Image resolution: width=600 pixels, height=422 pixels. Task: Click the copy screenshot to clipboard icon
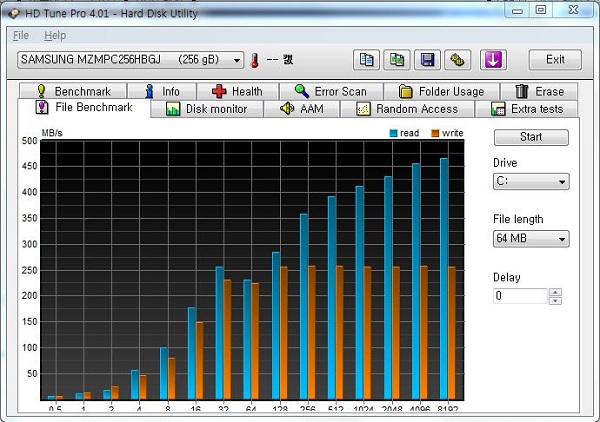[397, 60]
